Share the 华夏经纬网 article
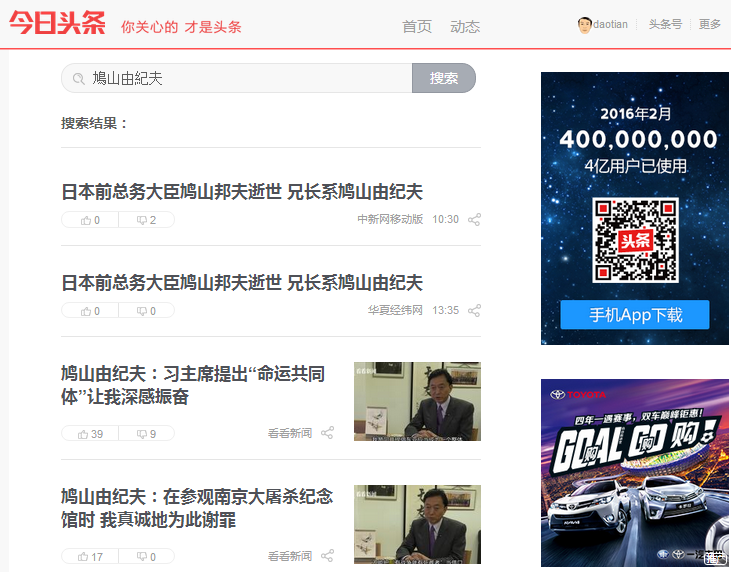The height and width of the screenshot is (572, 731). (474, 310)
